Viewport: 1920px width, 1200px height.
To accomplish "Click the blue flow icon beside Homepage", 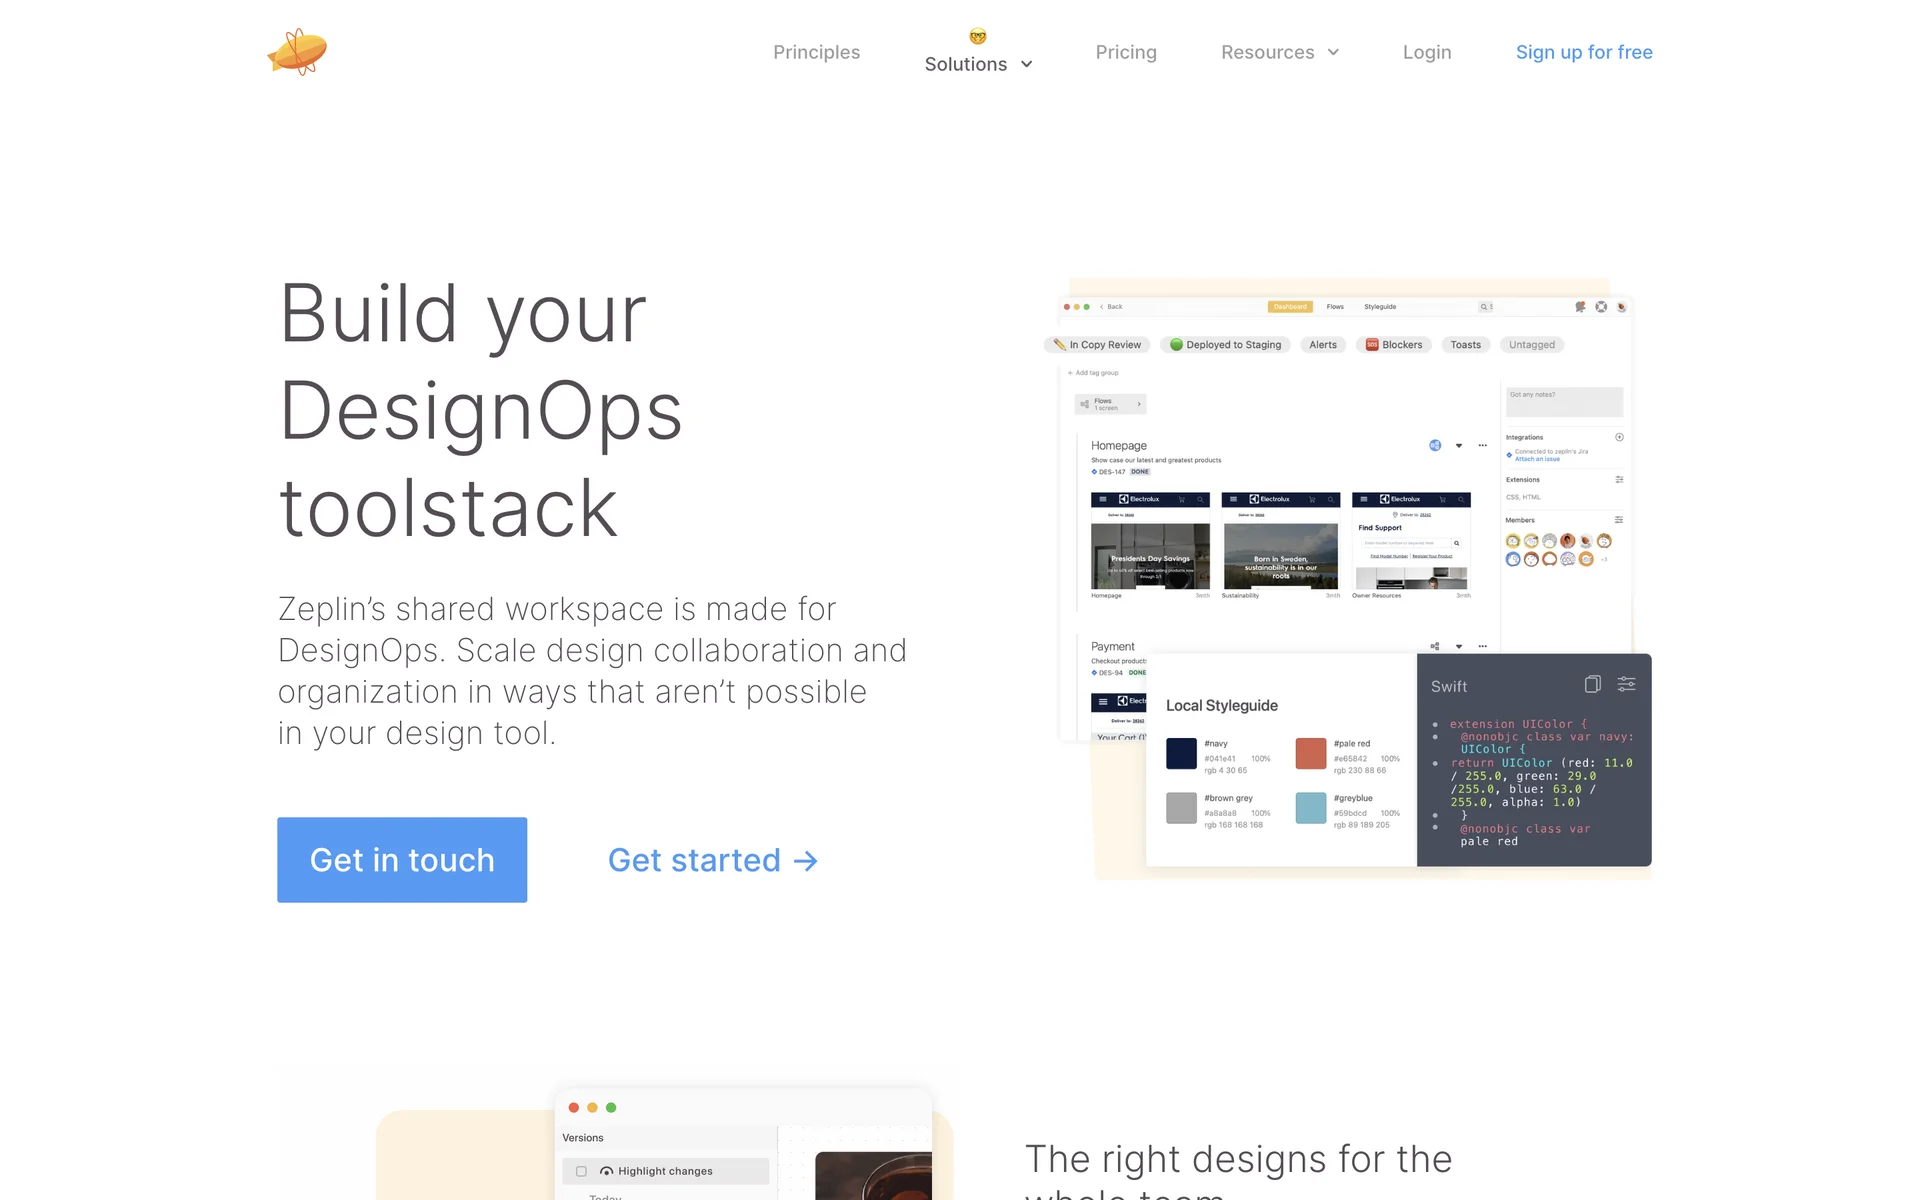I will 1435,446.
